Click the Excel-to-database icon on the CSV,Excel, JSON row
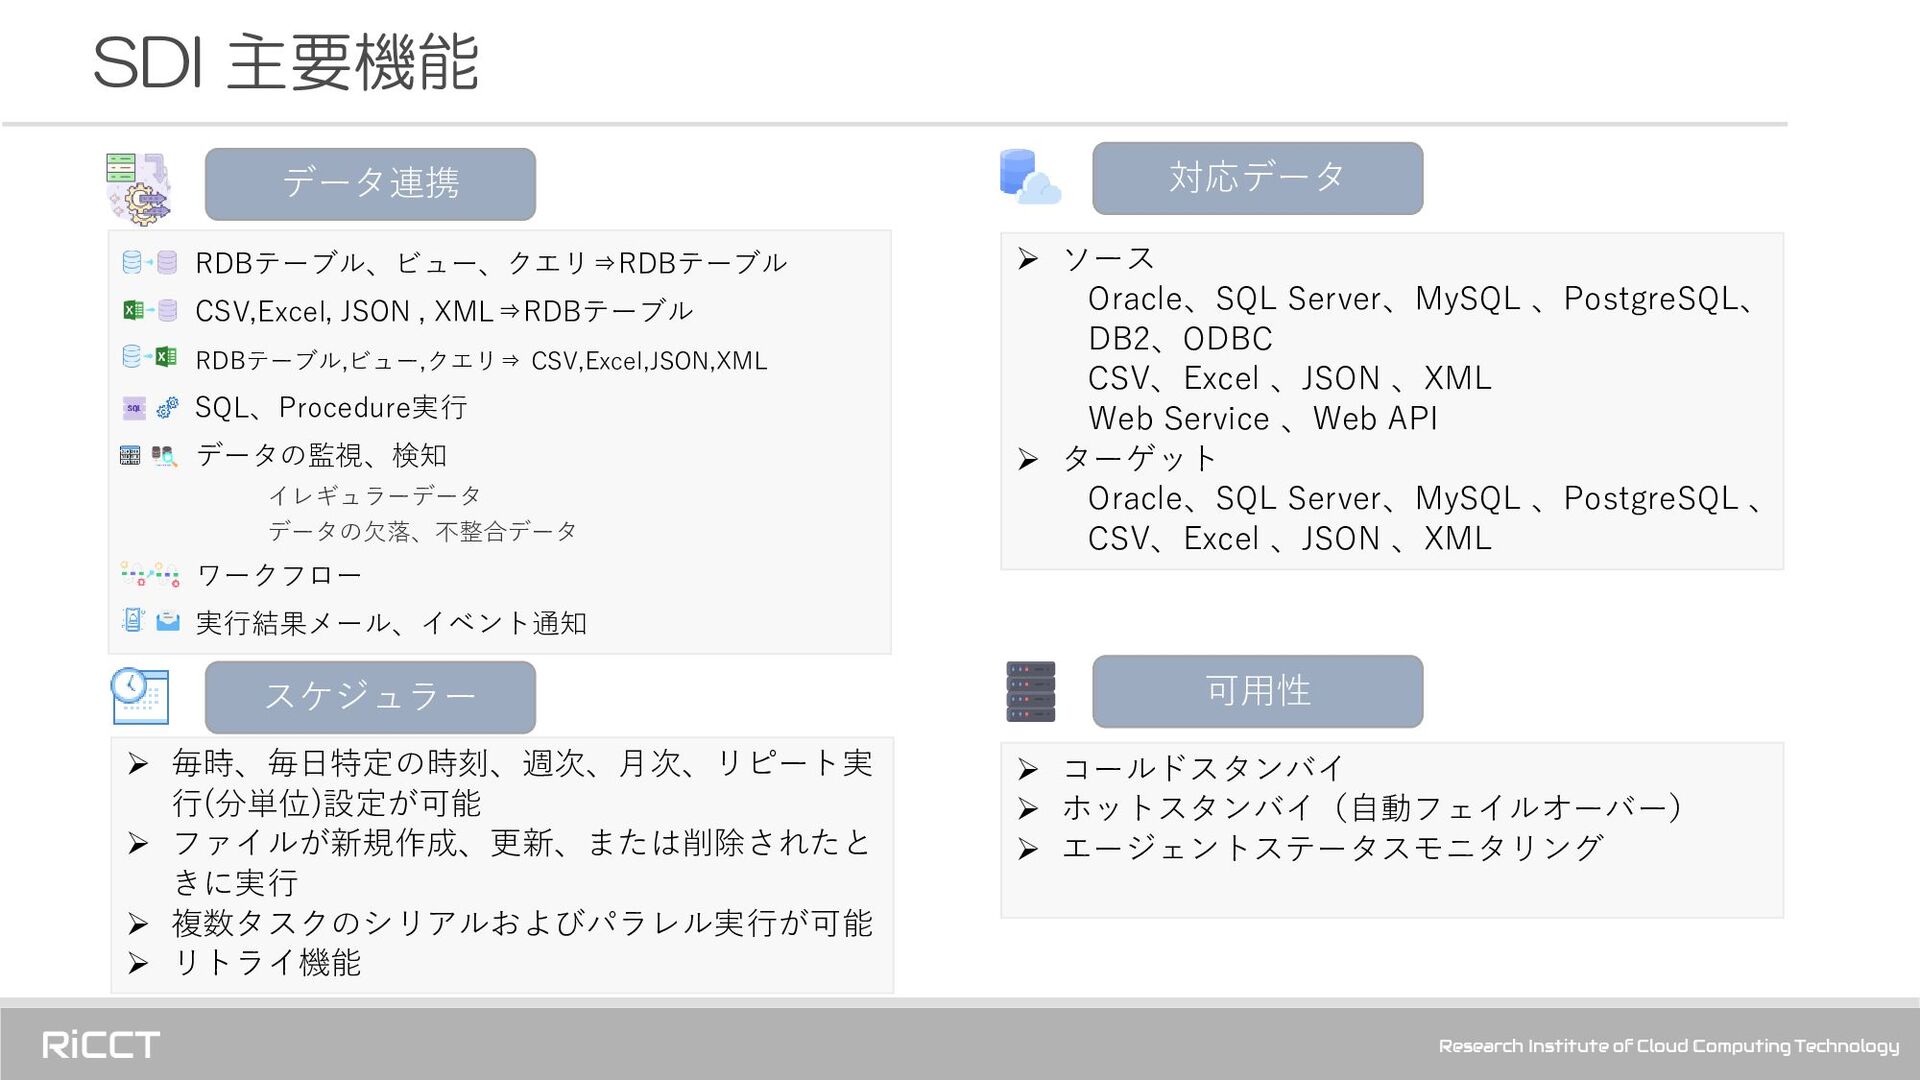The image size is (1920, 1080). tap(150, 310)
